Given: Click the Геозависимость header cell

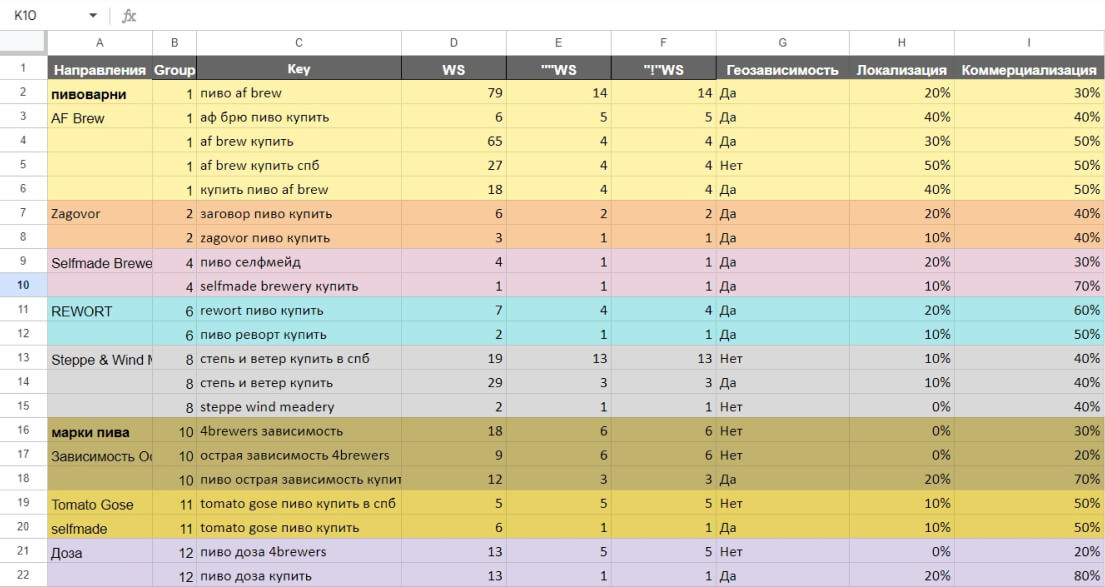Looking at the screenshot, I should coord(782,69).
